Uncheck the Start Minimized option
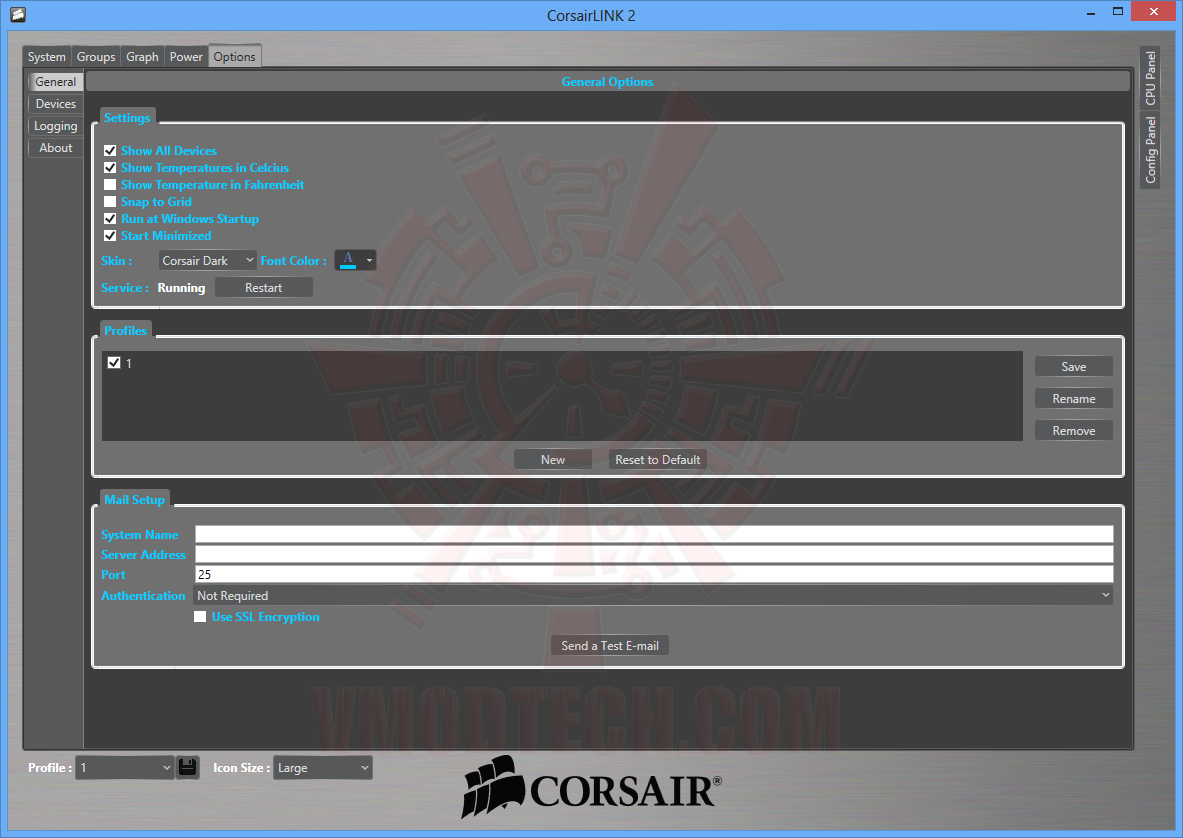The height and width of the screenshot is (838, 1183). (x=110, y=235)
